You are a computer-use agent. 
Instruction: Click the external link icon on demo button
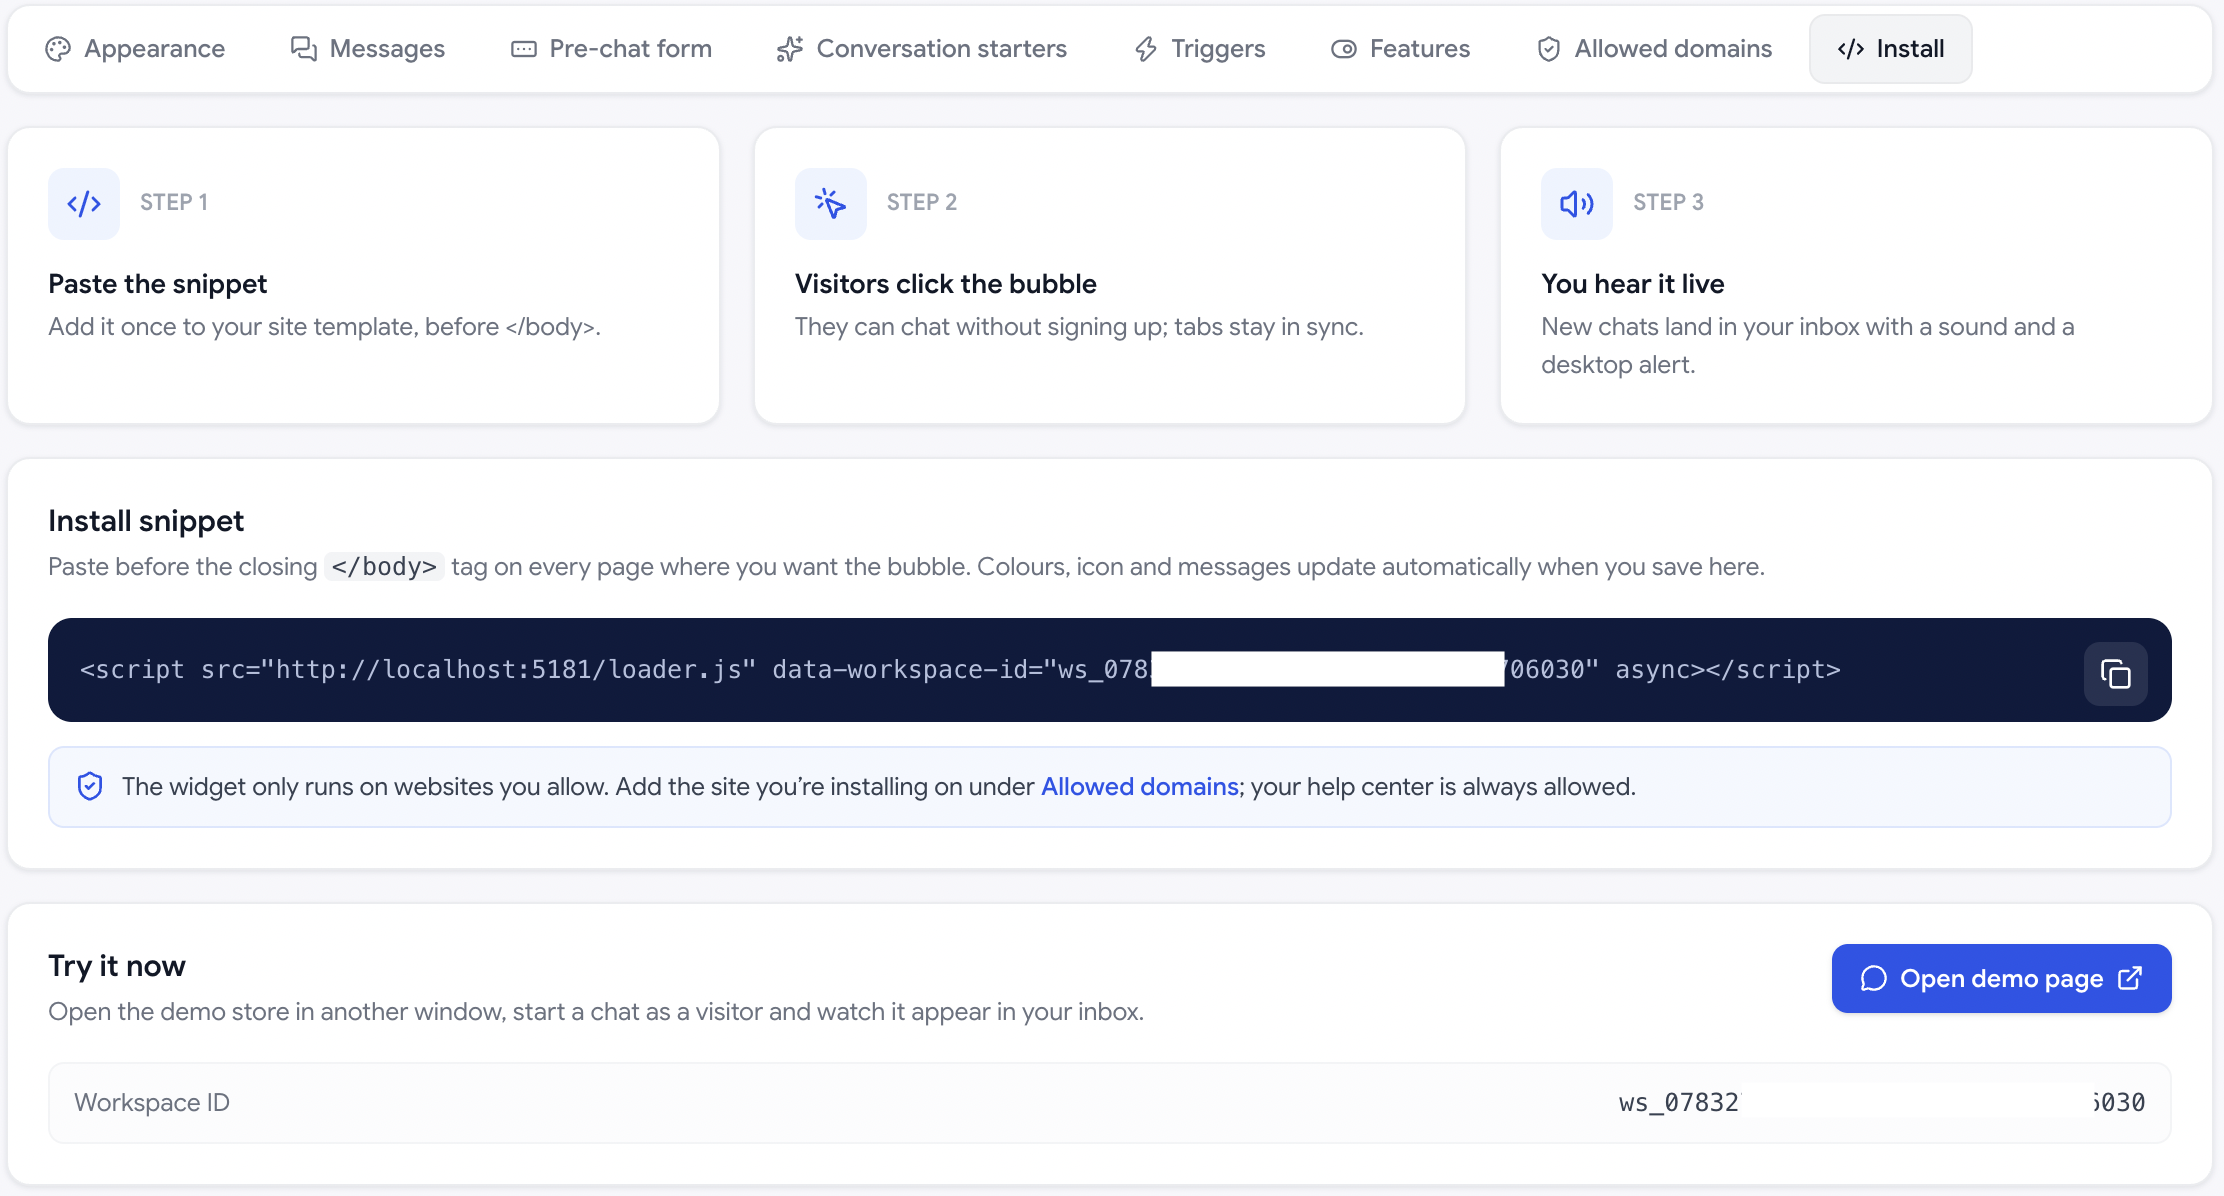click(2130, 978)
